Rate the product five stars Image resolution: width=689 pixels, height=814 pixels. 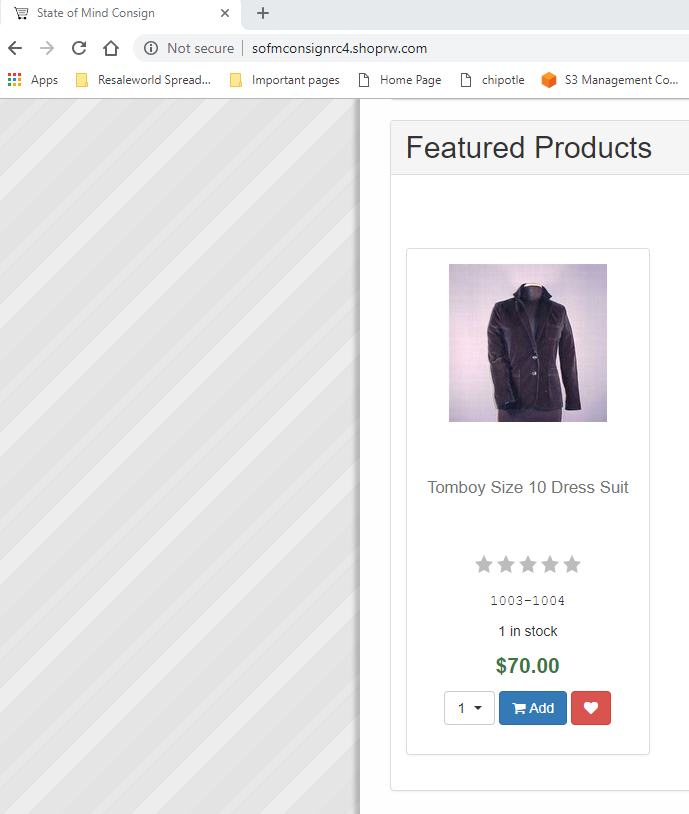point(572,564)
